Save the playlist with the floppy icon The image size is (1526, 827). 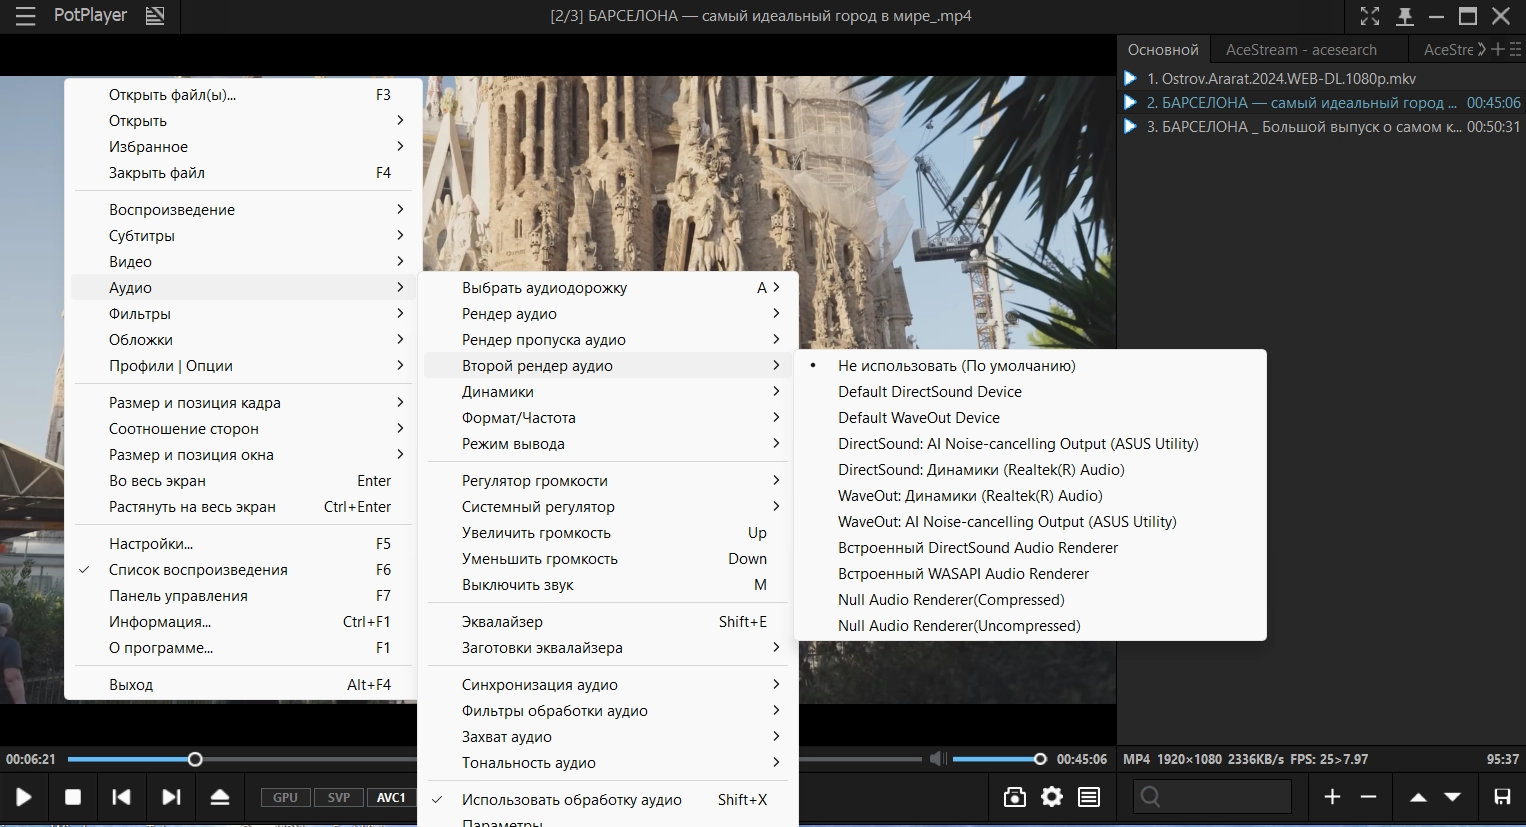pyautogui.click(x=1502, y=797)
